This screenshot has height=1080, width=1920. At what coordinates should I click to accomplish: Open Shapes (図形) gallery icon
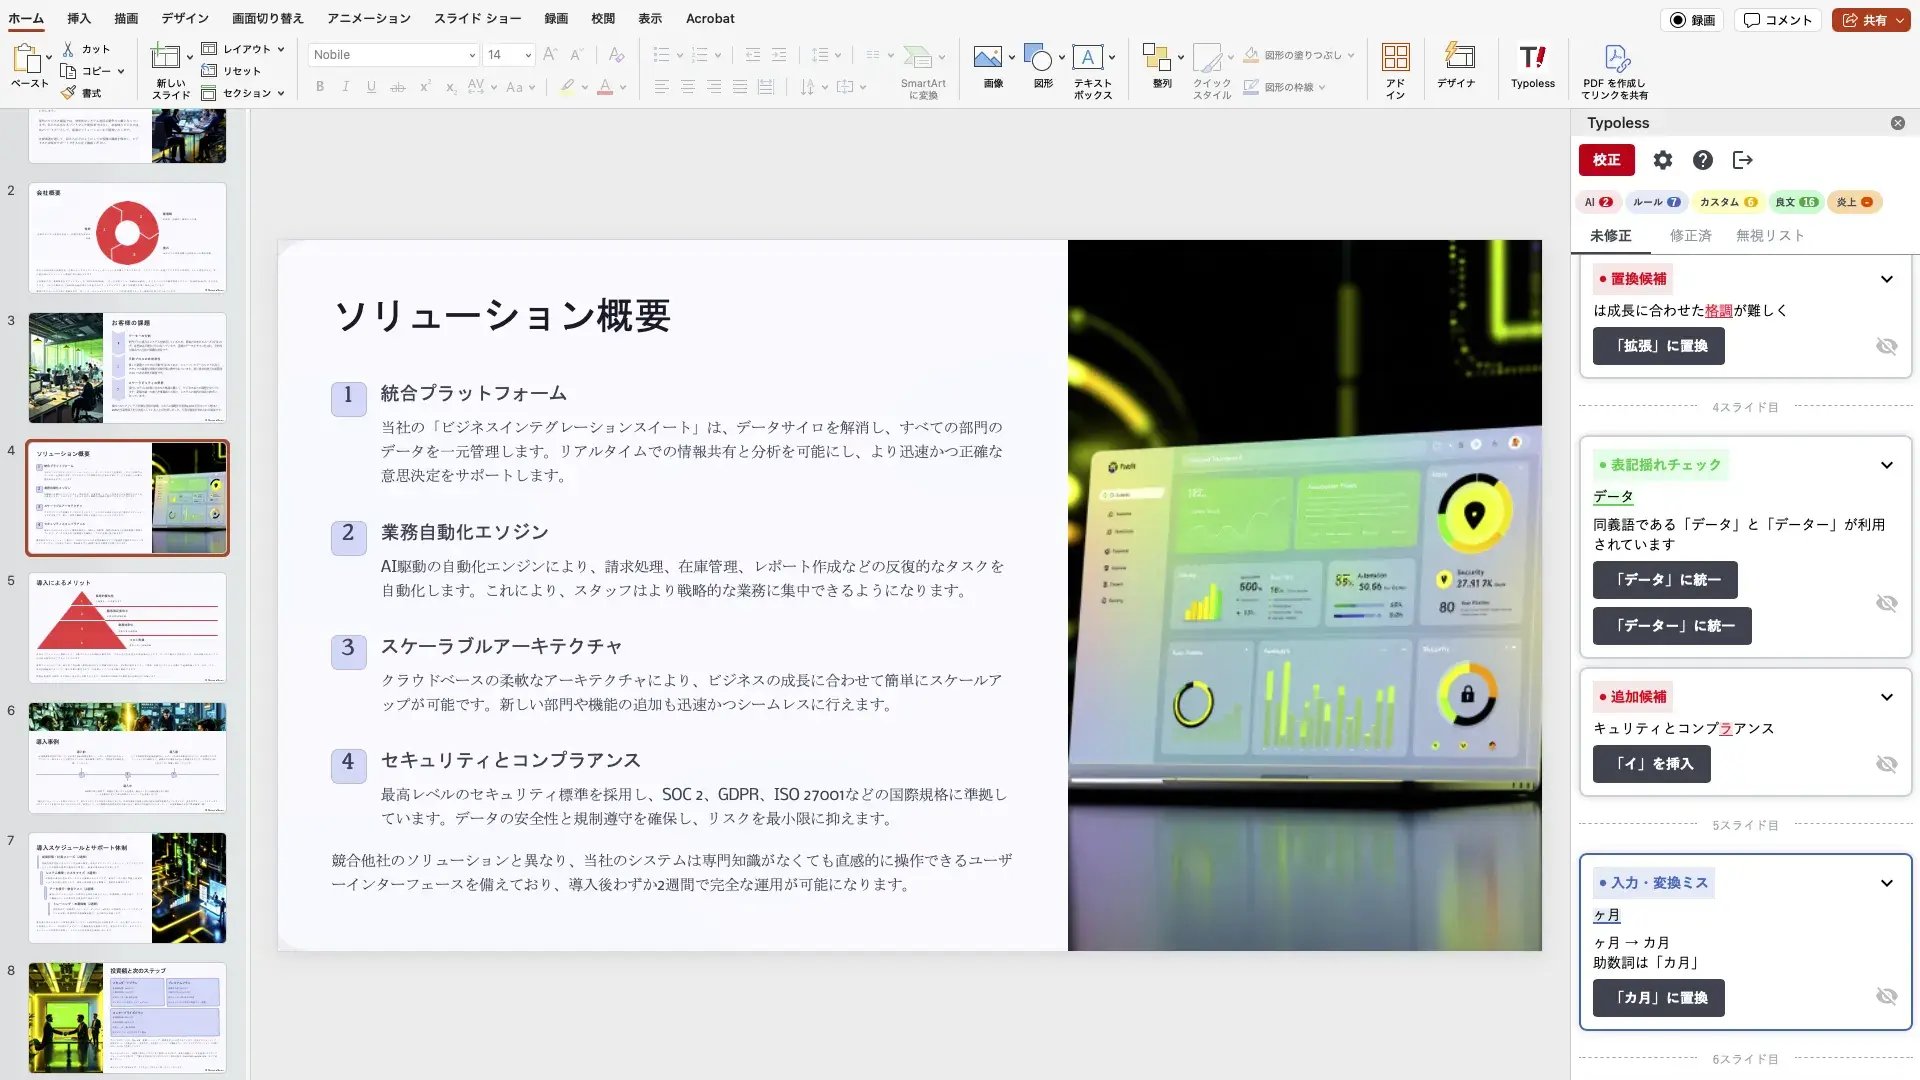pos(1038,57)
